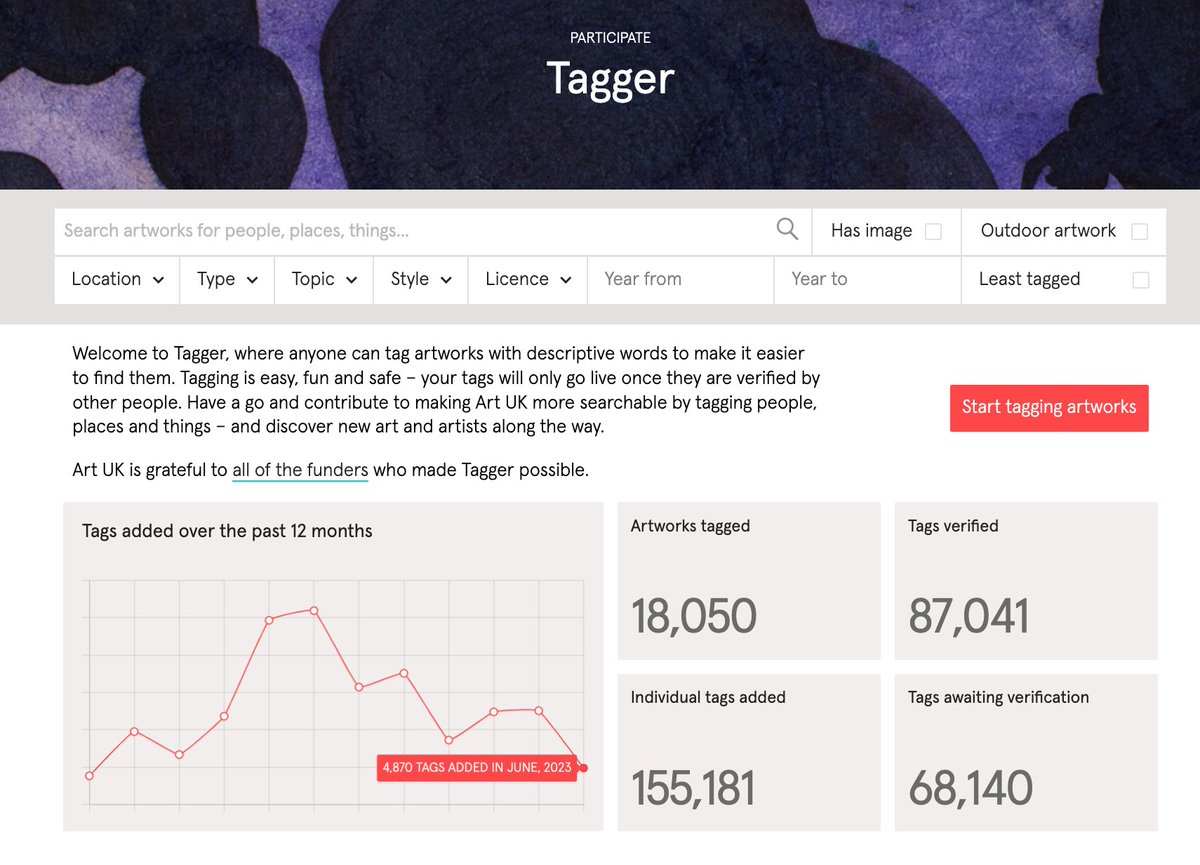Screen dimensions: 1200x865
Task: Expand the Style dropdown
Action: (x=421, y=280)
